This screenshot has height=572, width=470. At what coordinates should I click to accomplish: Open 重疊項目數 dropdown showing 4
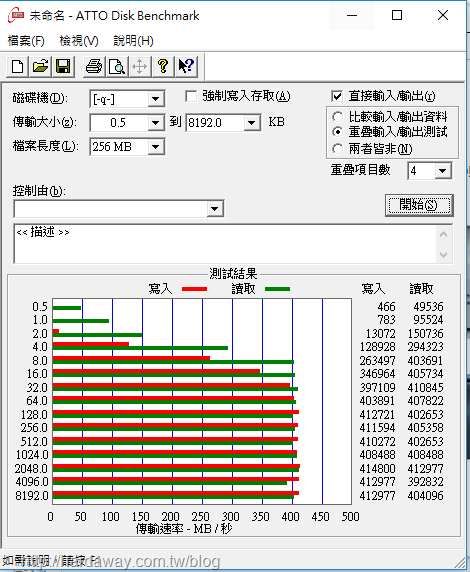coord(443,171)
